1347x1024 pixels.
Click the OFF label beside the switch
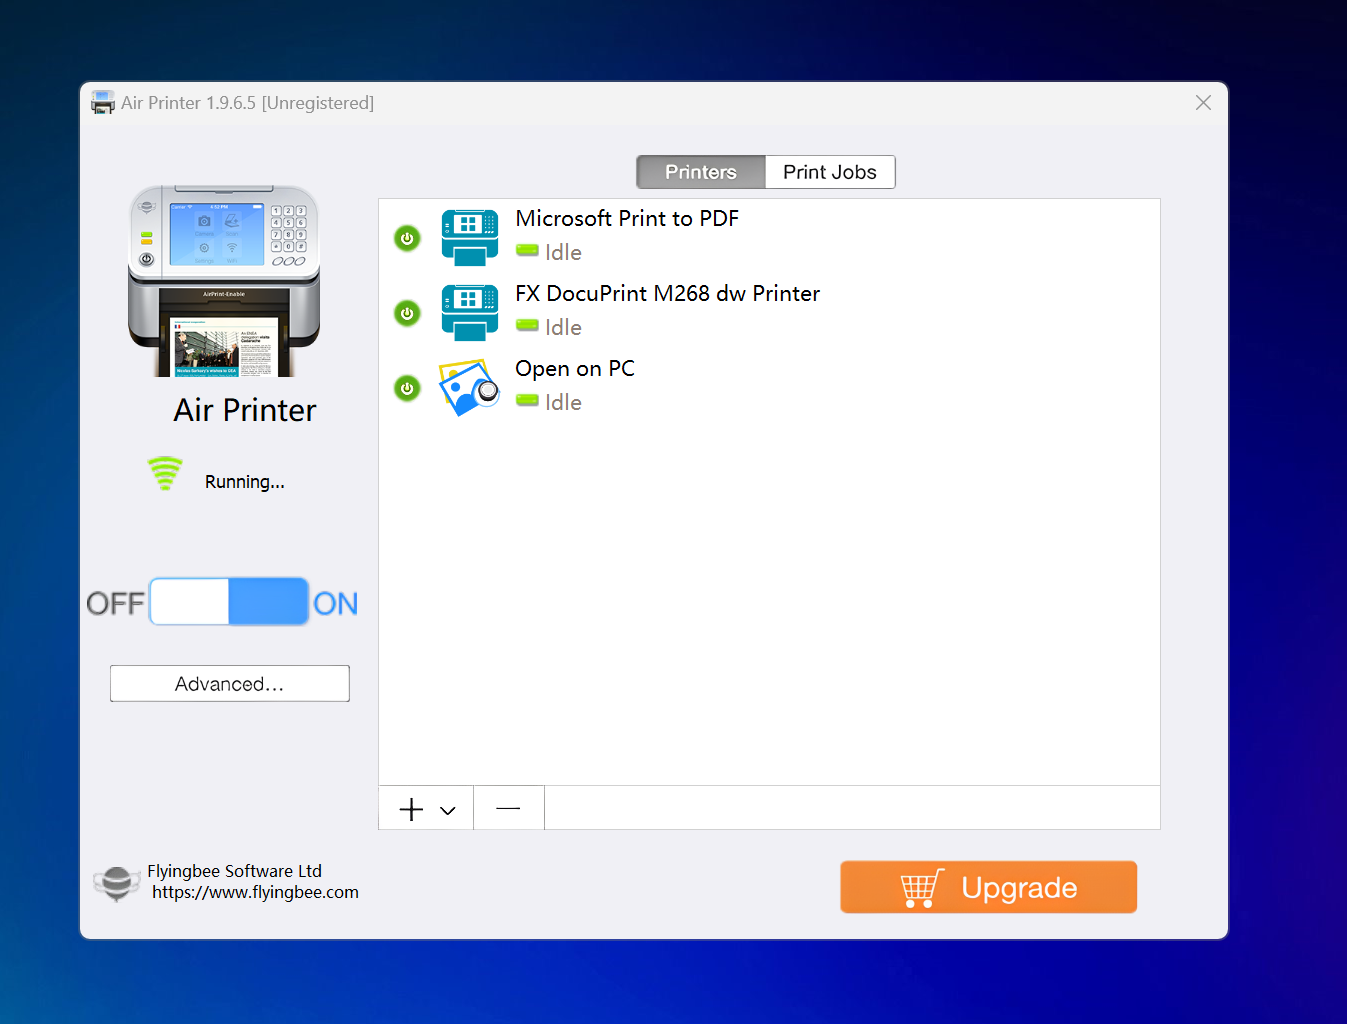[x=116, y=603]
